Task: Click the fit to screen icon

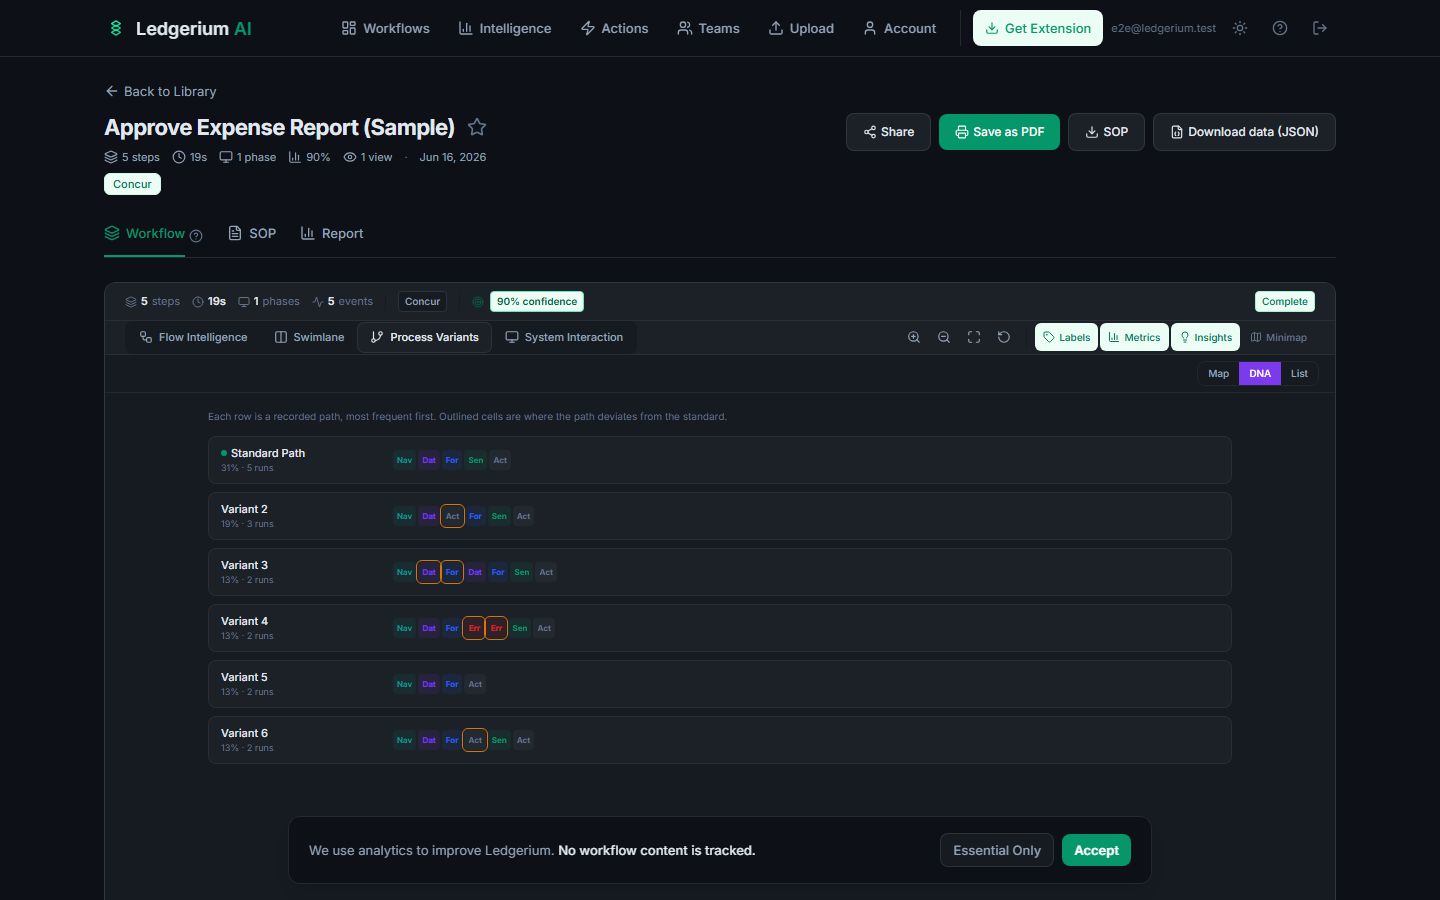Action: point(974,337)
